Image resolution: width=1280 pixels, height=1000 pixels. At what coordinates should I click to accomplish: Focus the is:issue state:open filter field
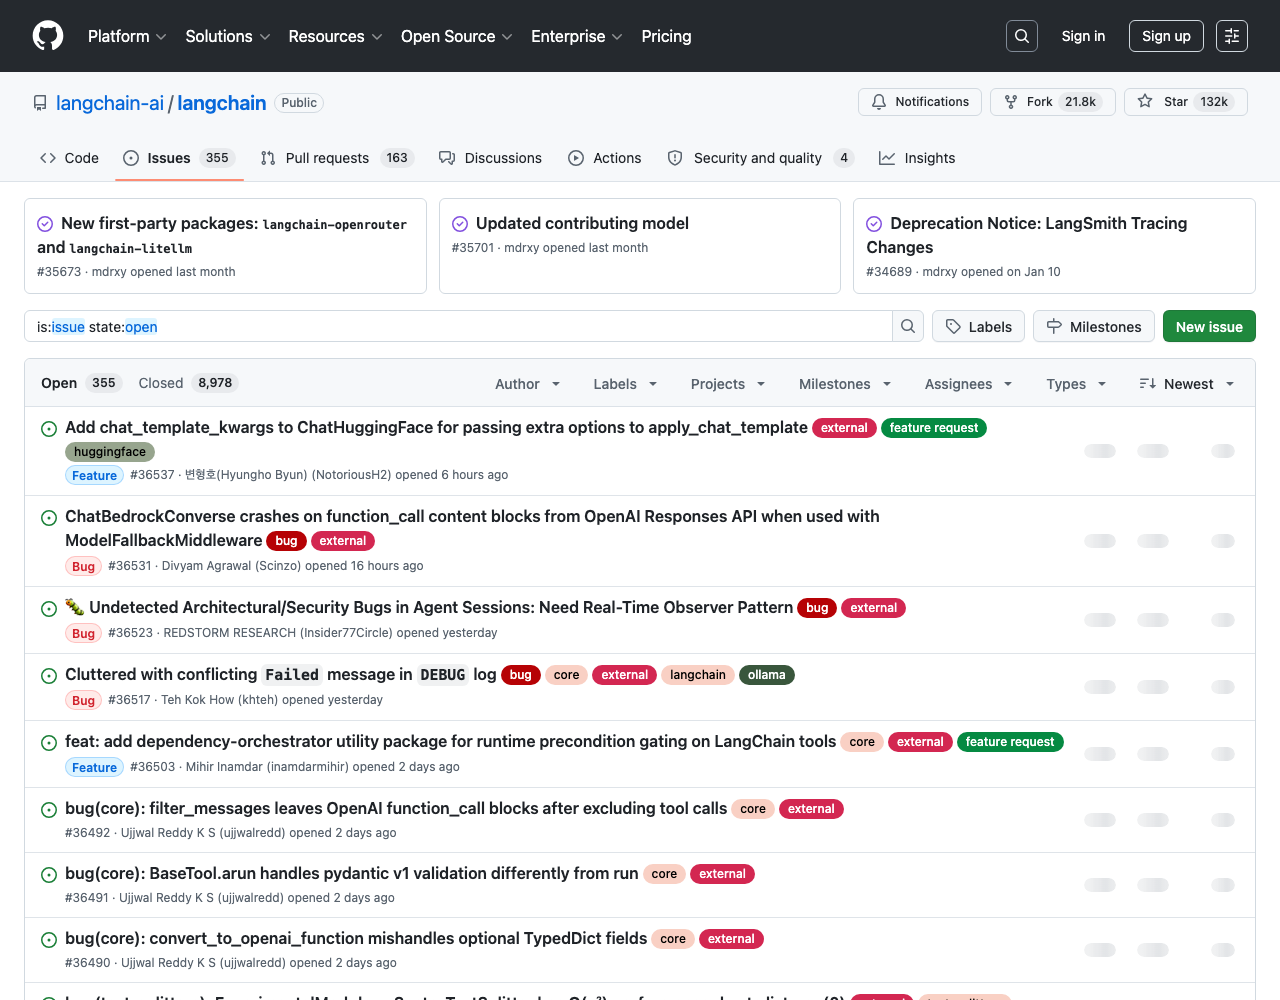(x=458, y=326)
